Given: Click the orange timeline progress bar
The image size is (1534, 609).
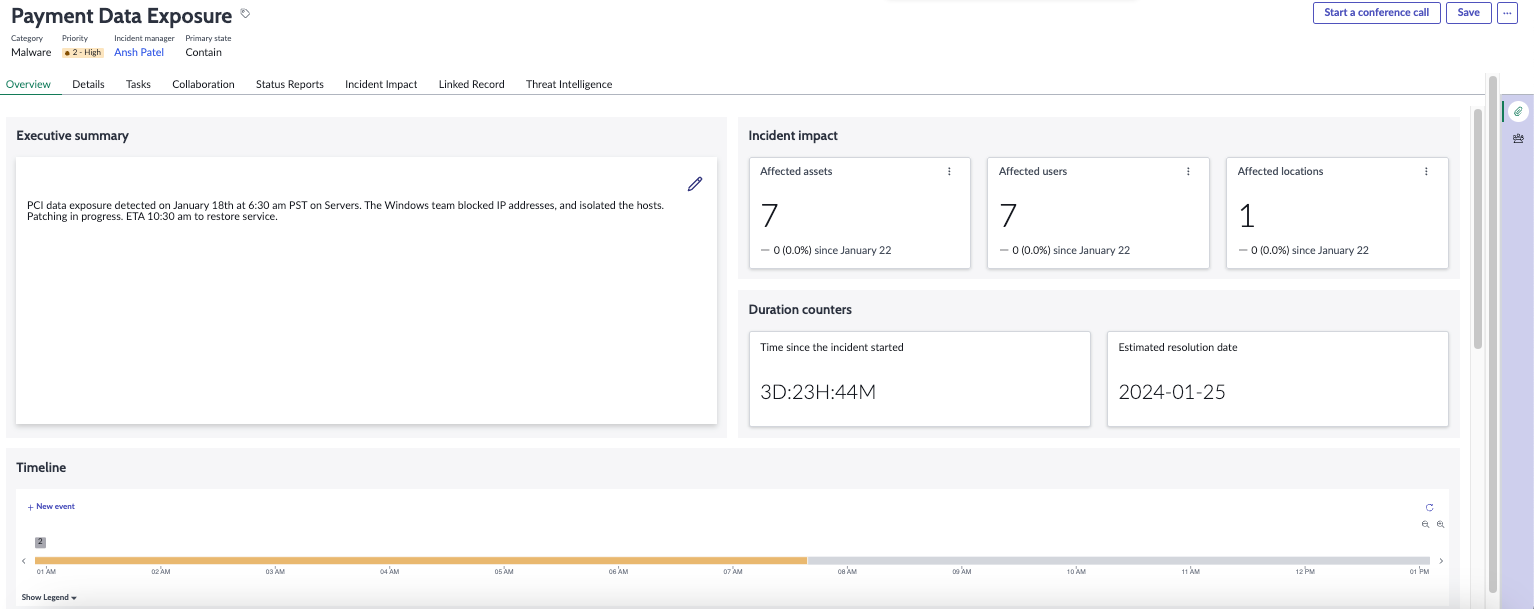Looking at the screenshot, I should click(421, 561).
